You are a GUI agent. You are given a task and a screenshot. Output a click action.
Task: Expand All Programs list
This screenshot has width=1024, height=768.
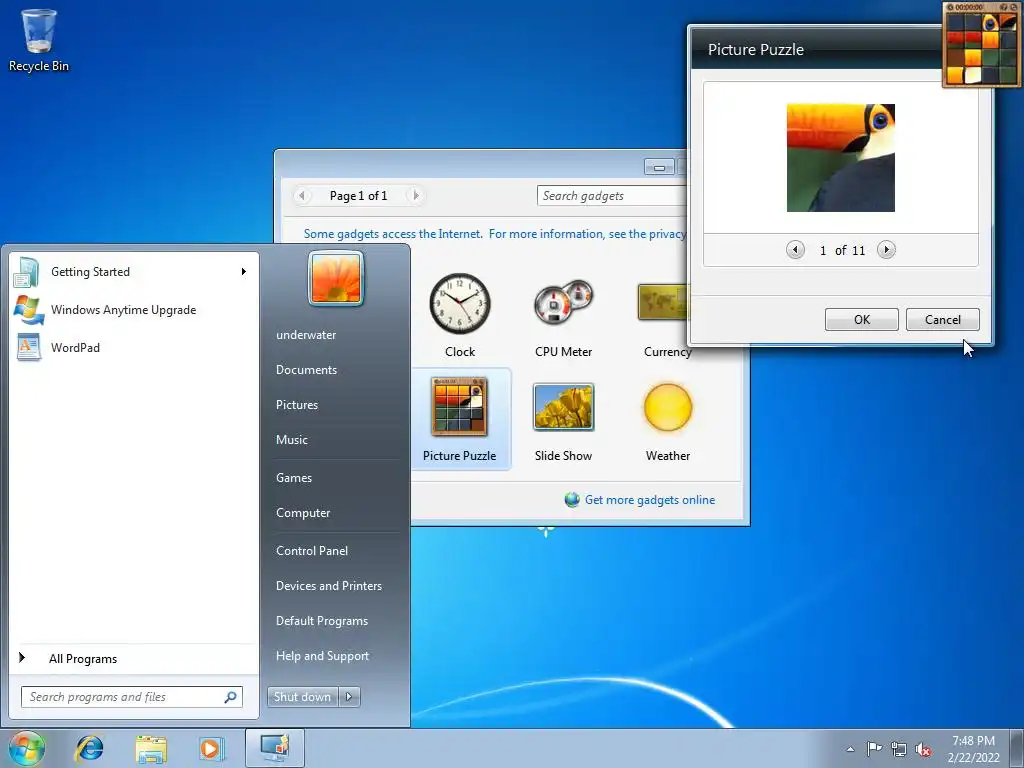pos(135,658)
